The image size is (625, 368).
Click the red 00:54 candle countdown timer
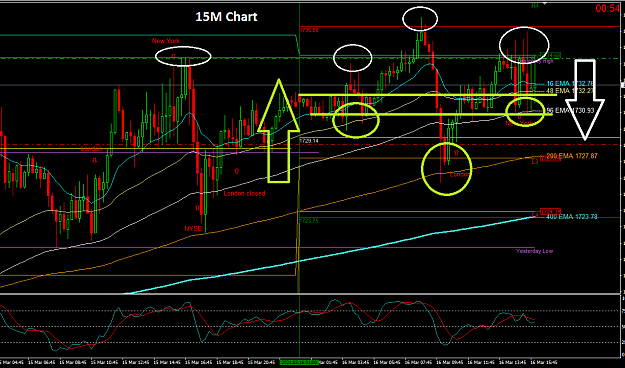click(607, 8)
